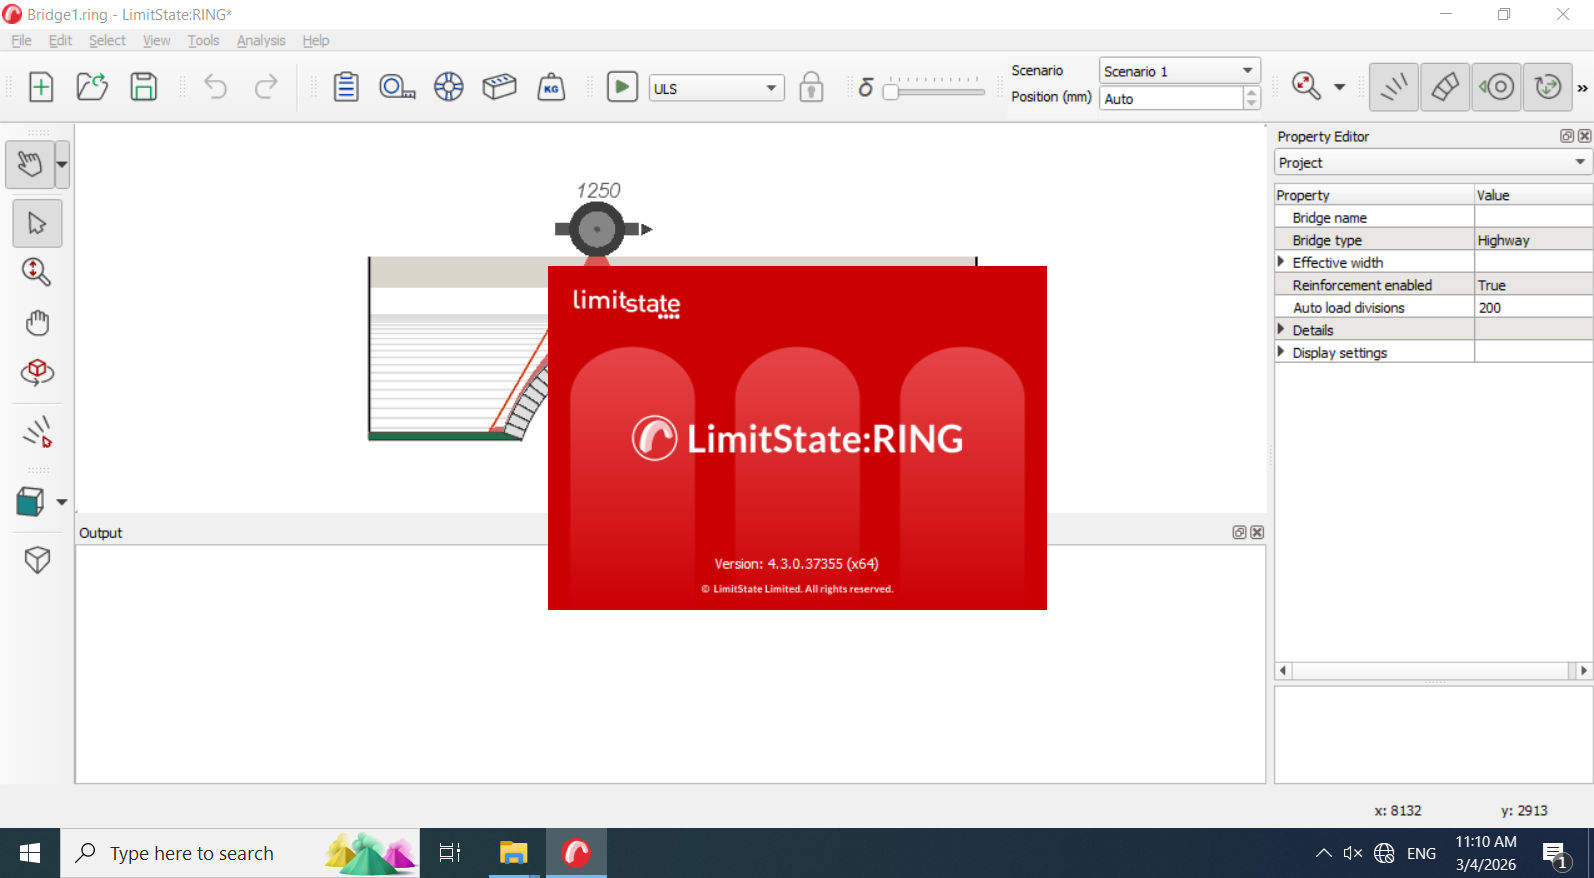Create a new project file
Screen dimensions: 1594x878
coord(41,87)
